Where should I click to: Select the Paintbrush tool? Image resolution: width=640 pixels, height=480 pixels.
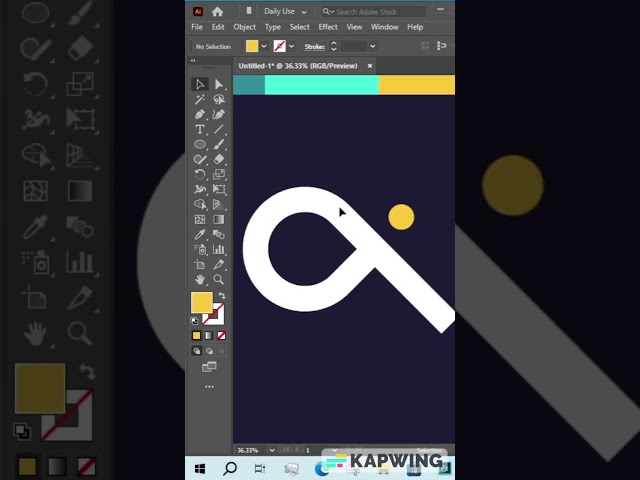(219, 144)
